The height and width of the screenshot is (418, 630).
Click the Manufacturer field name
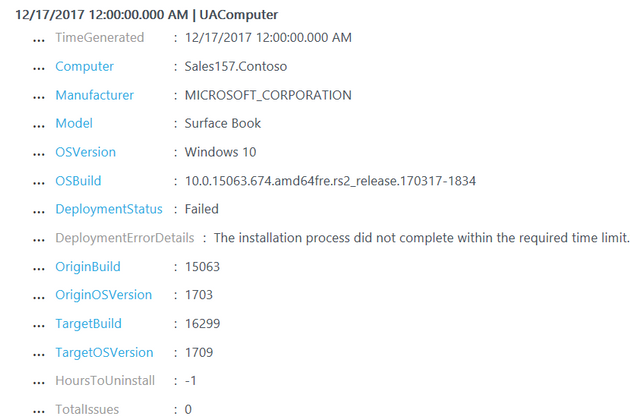[x=94, y=95]
